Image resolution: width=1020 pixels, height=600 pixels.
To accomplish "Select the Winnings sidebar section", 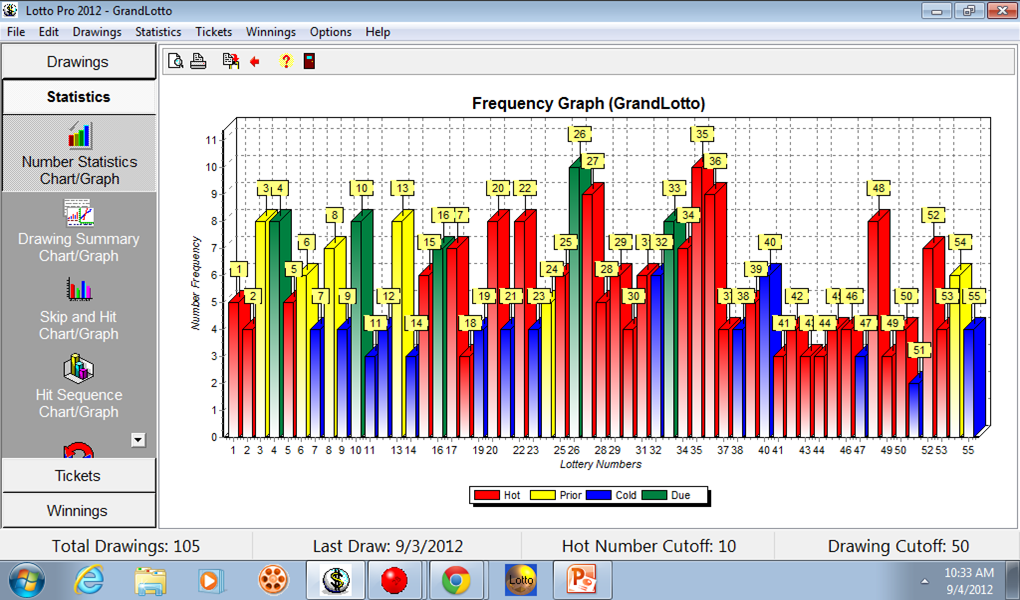I will point(78,511).
